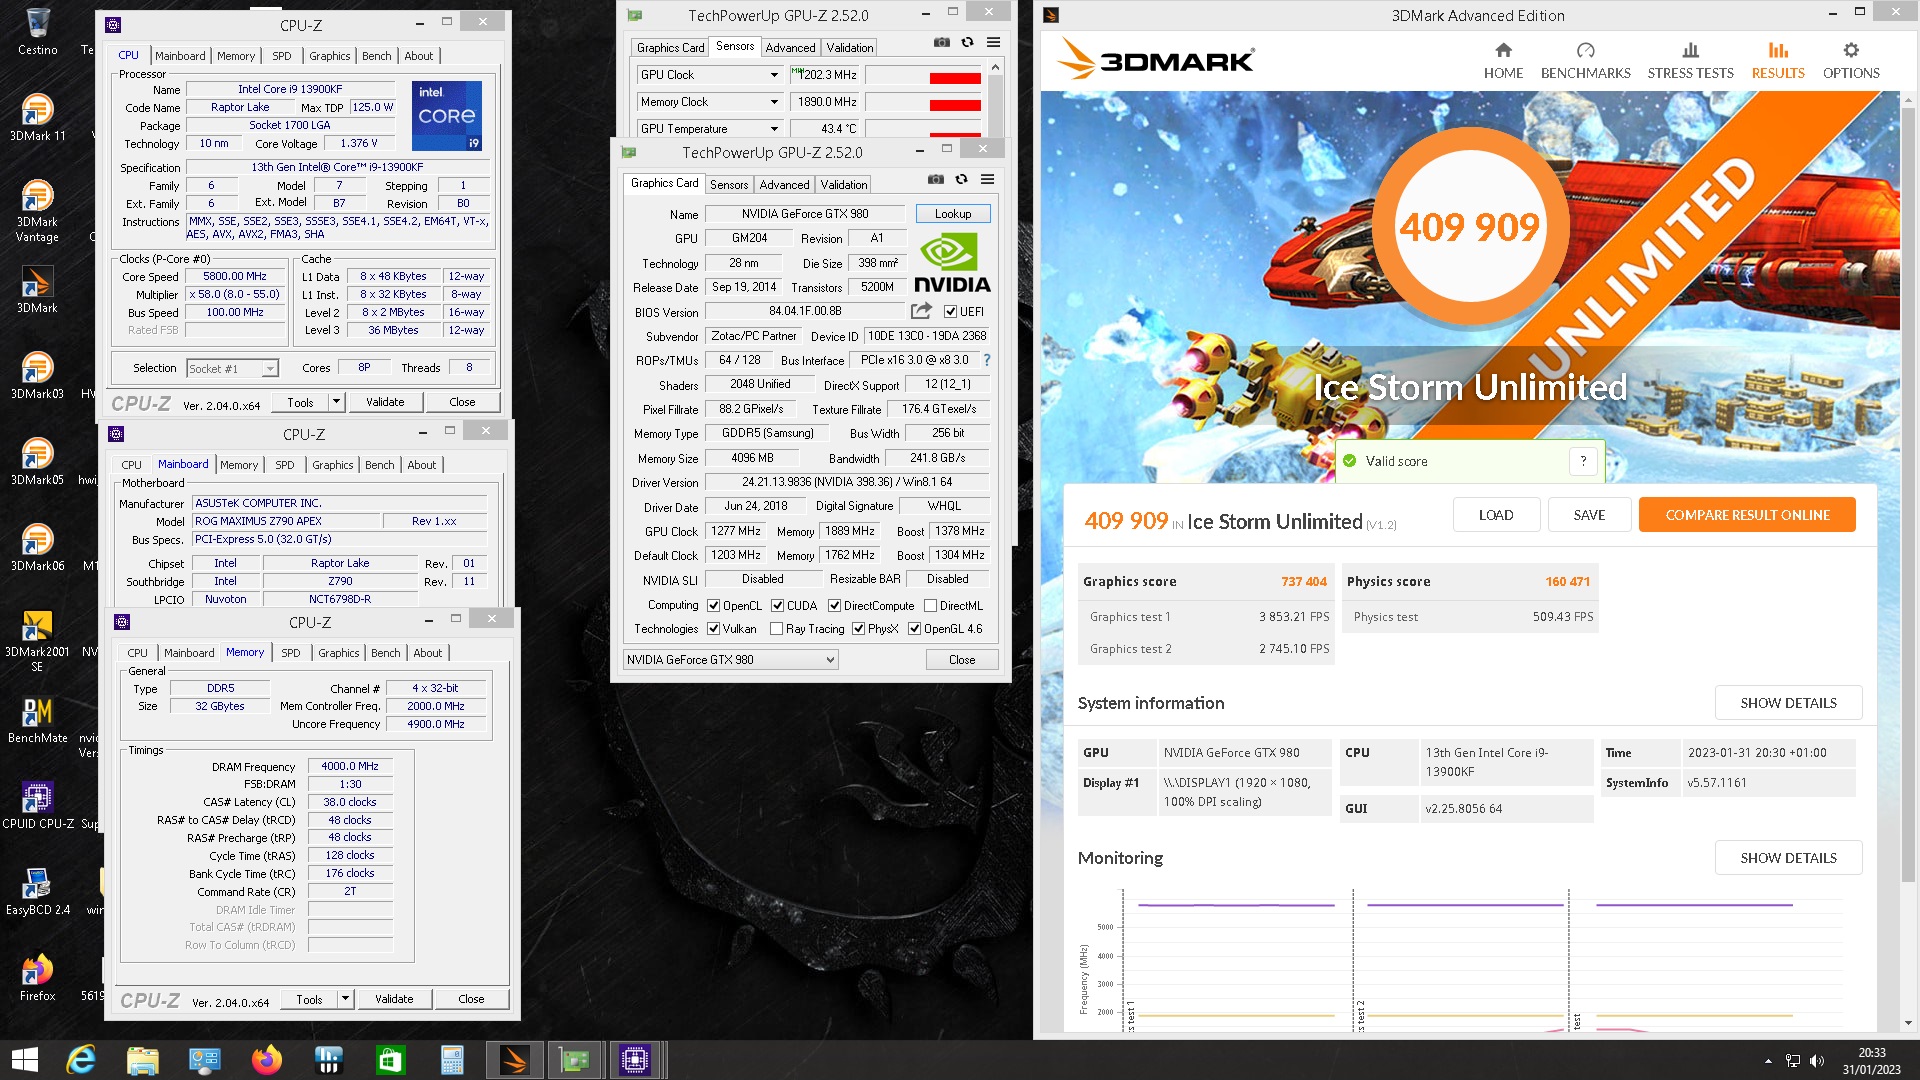Open the 3DMark 11 desktop shortcut
Viewport: 1920px width, 1080px height.
37,117
